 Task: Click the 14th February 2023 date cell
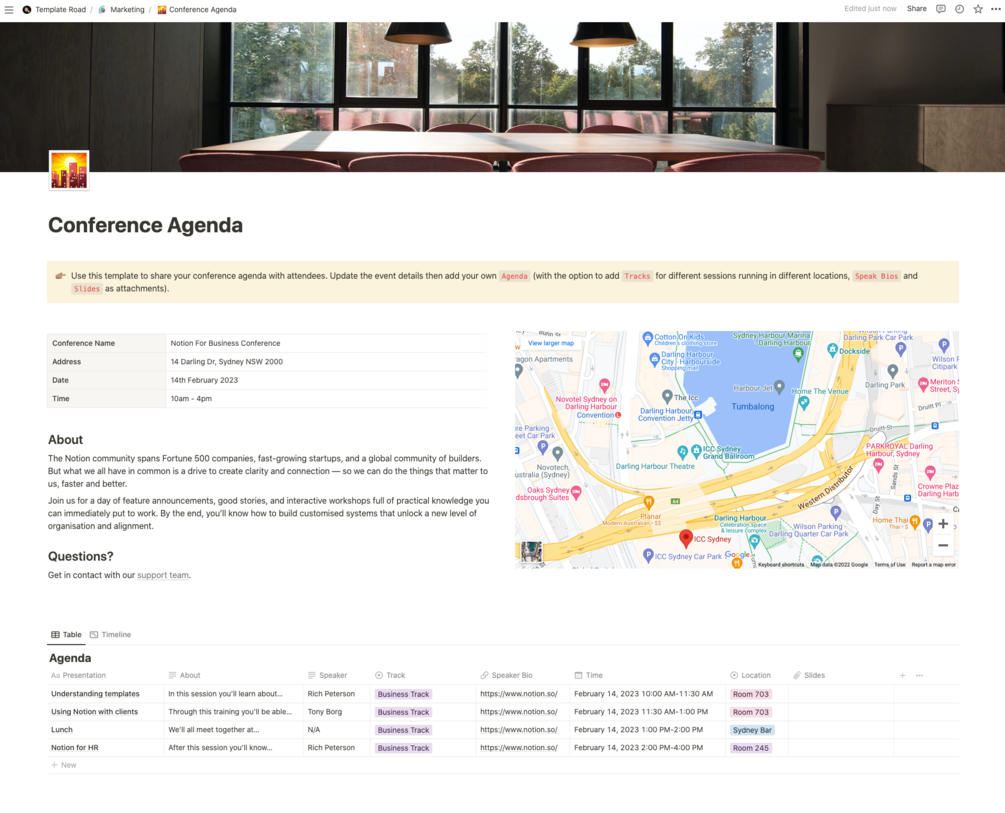326,380
